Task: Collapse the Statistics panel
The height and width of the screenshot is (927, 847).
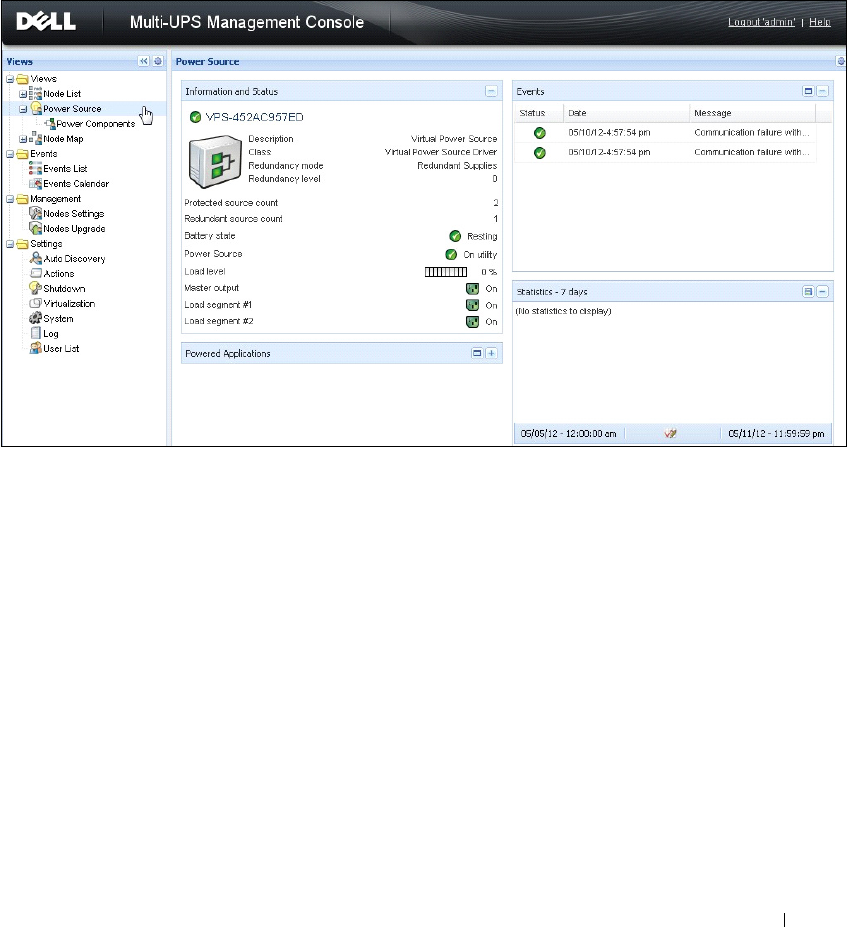Action: (x=822, y=291)
